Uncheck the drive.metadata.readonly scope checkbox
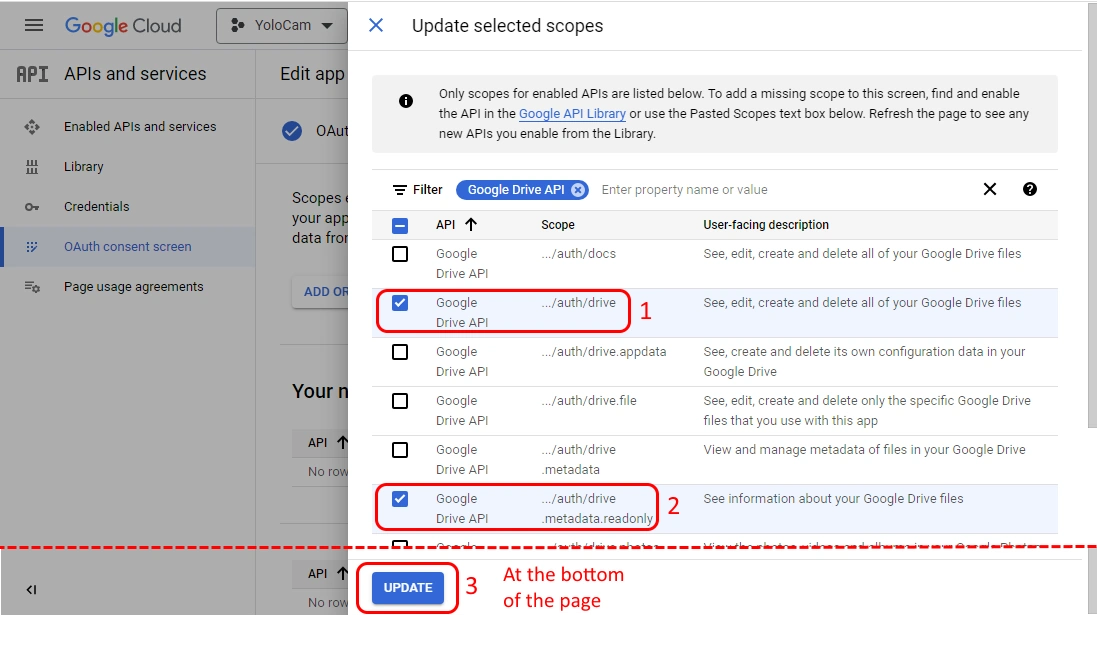The image size is (1097, 647). click(399, 499)
